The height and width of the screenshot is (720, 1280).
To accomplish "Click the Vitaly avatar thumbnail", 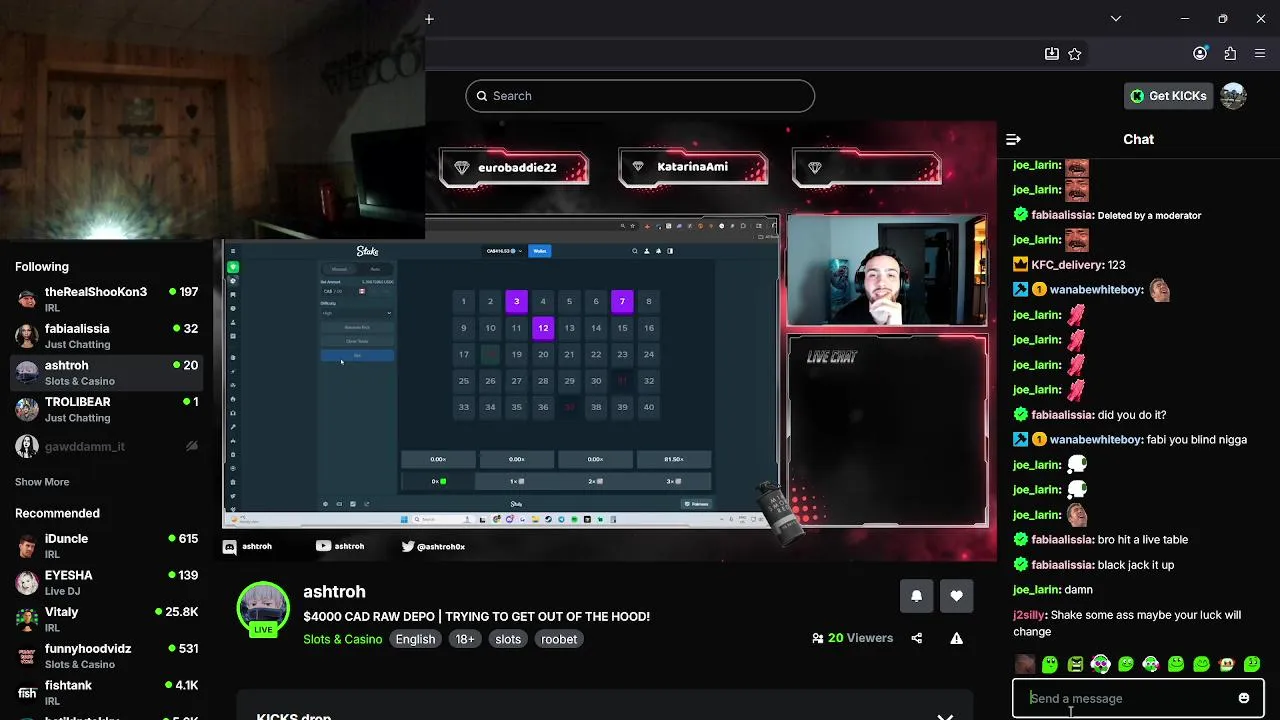I will [27, 619].
